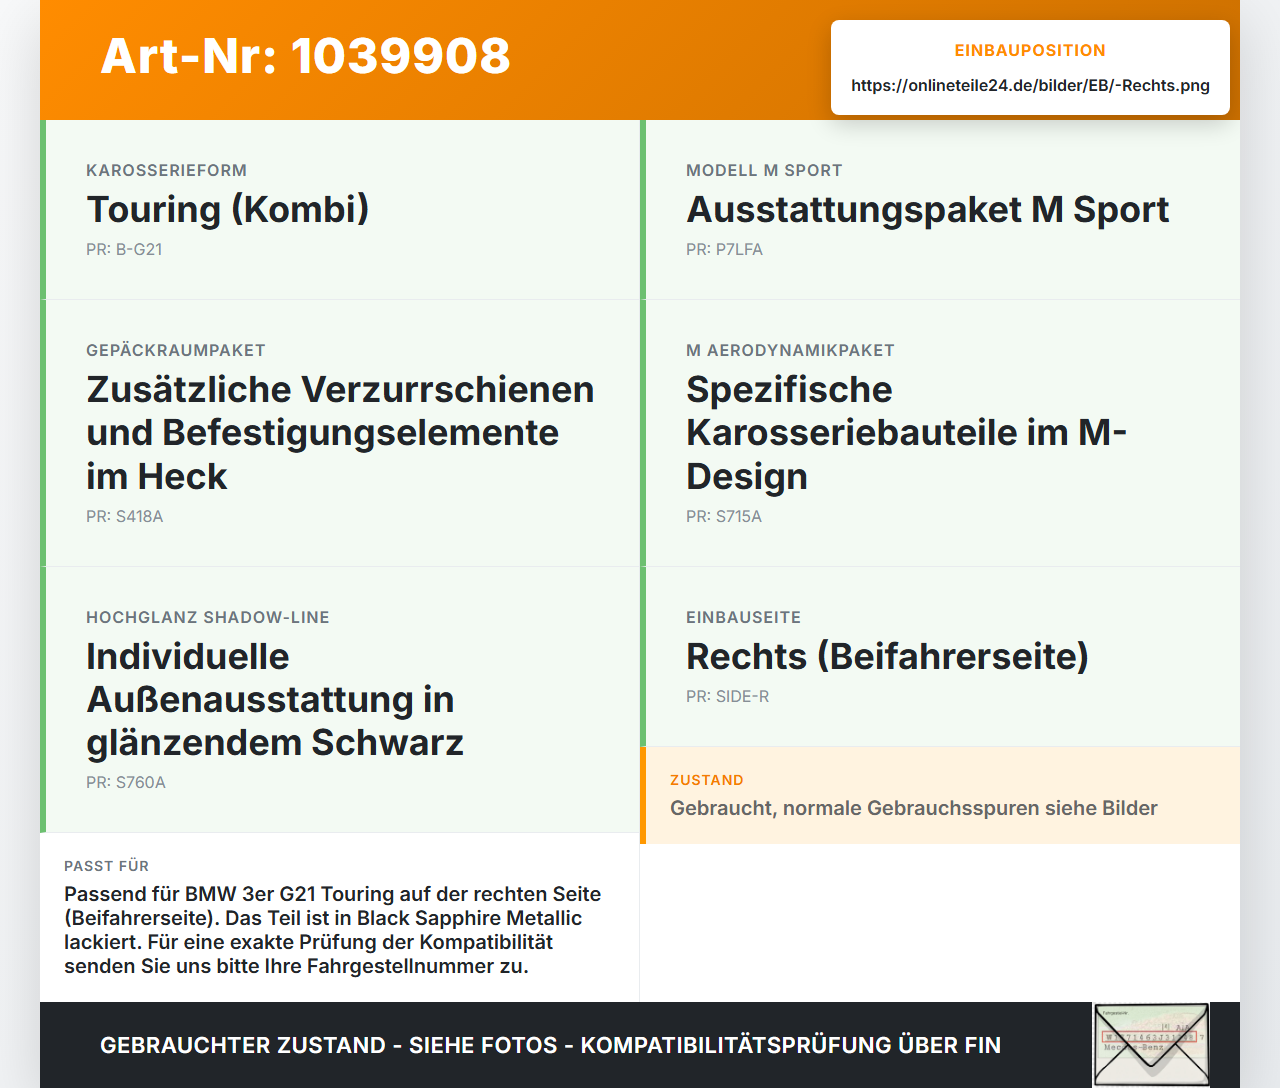This screenshot has height=1089, width=1280.
Task: Click the Karosserieform label
Action: point(166,171)
